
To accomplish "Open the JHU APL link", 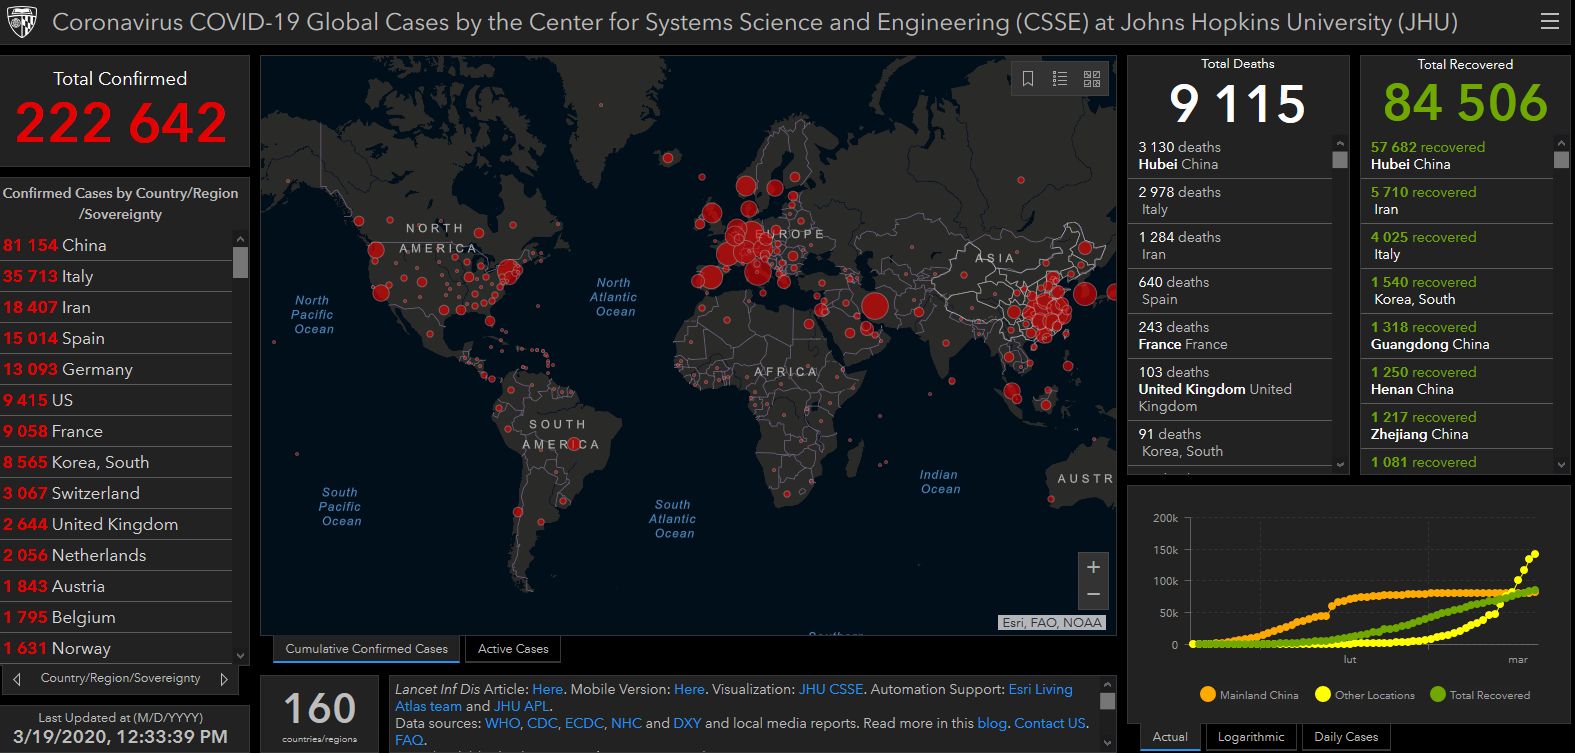I will click(x=522, y=706).
